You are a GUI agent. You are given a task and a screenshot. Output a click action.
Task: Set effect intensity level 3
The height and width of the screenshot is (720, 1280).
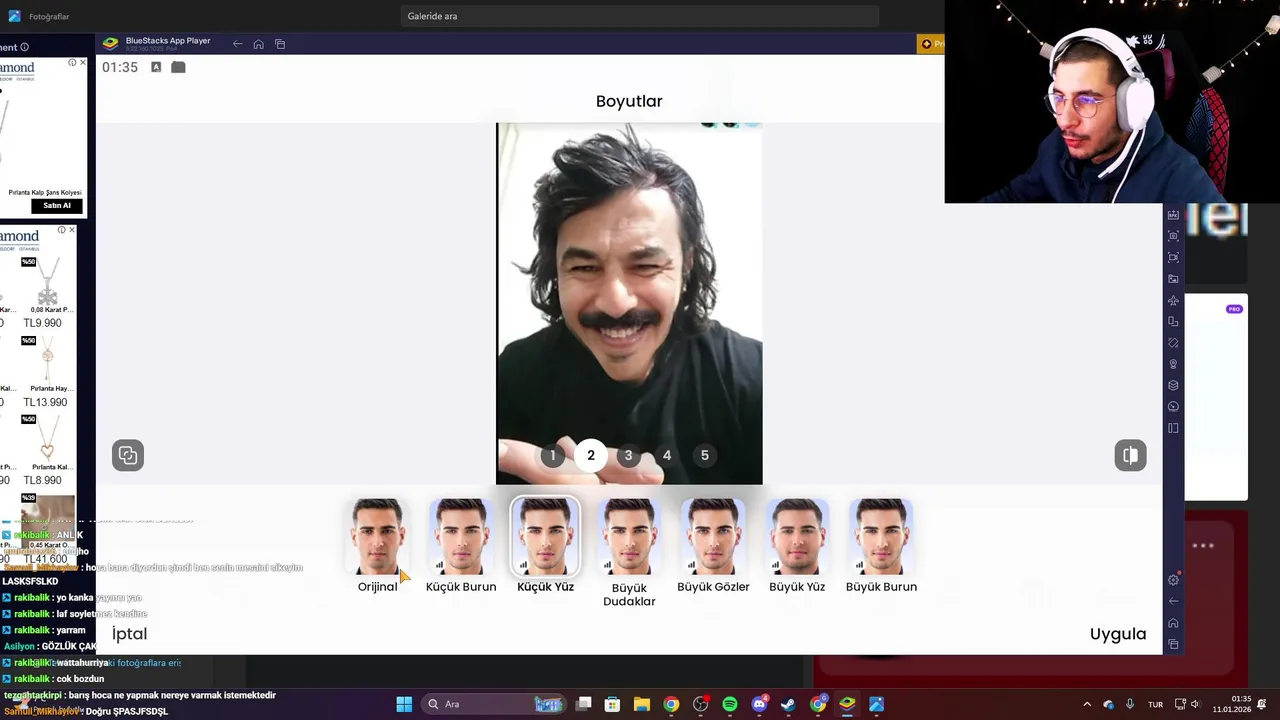[628, 456]
